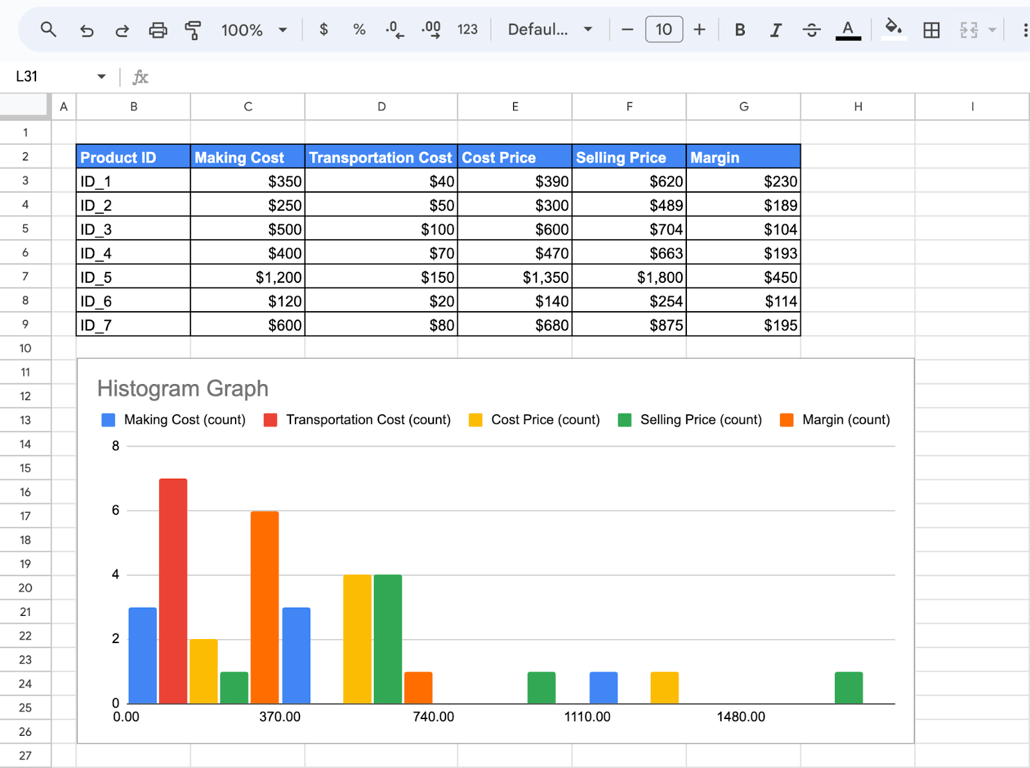Click the Cost Price (count) legend label
The width and height of the screenshot is (1030, 768).
point(545,420)
